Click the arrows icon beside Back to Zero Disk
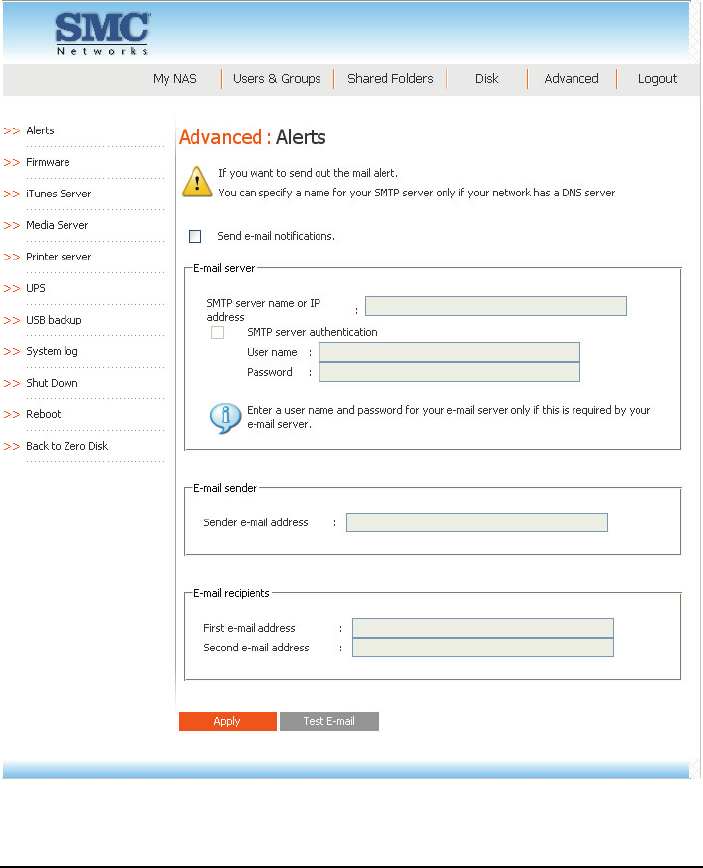This screenshot has width=703, height=868. tap(12, 447)
